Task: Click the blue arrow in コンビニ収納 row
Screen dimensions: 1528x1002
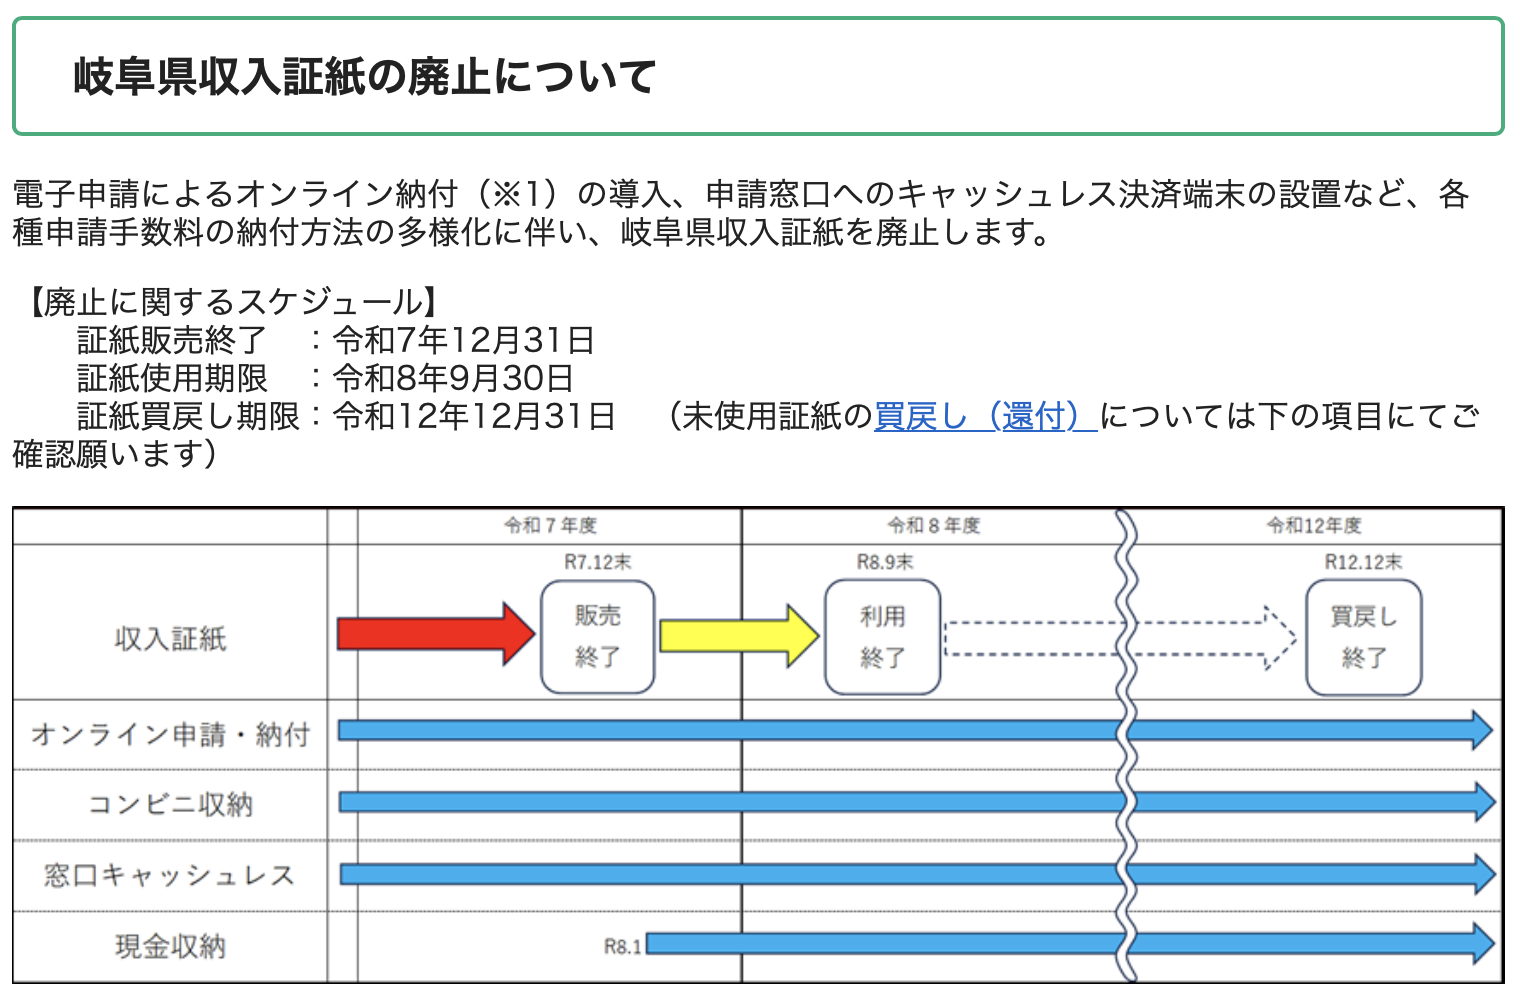Action: coord(917,802)
